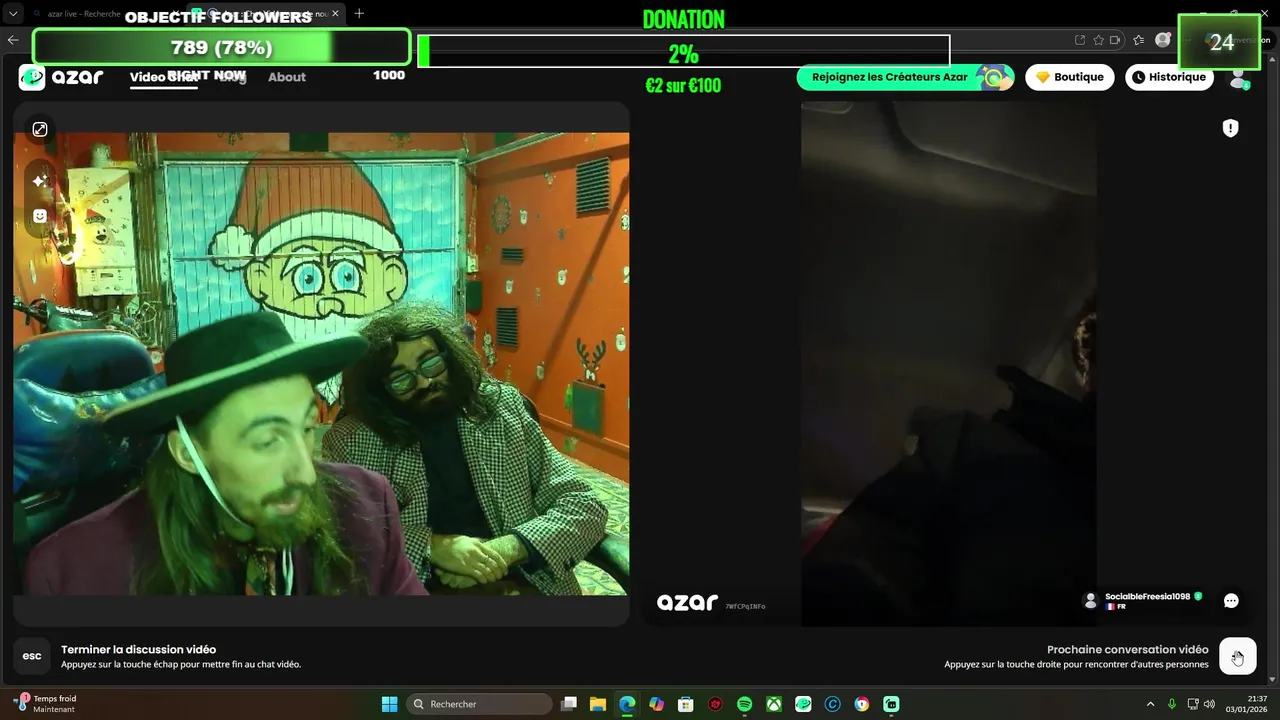This screenshot has width=1280, height=720.
Task: Select the Video Chat tab
Action: (163, 77)
